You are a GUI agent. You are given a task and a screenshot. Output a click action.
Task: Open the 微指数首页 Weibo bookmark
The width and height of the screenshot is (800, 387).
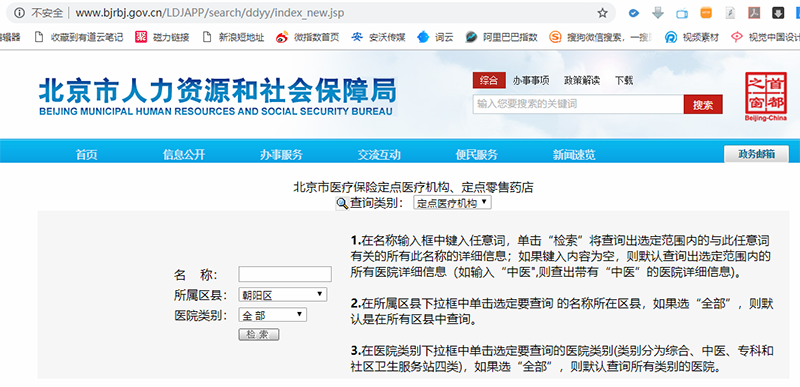click(x=307, y=37)
